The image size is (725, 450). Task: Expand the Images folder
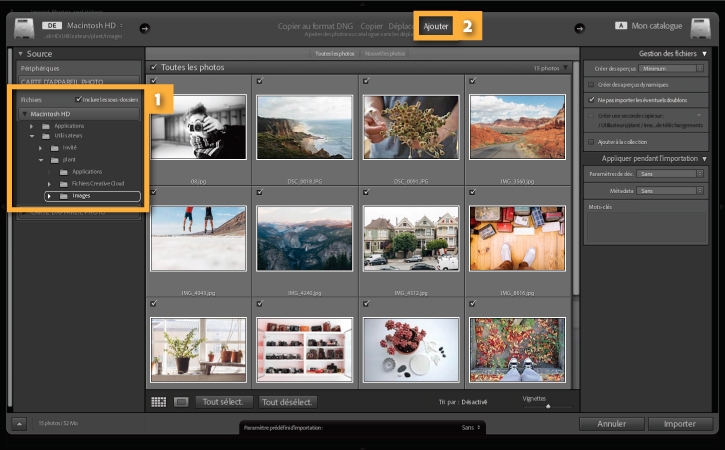pyautogui.click(x=49, y=196)
